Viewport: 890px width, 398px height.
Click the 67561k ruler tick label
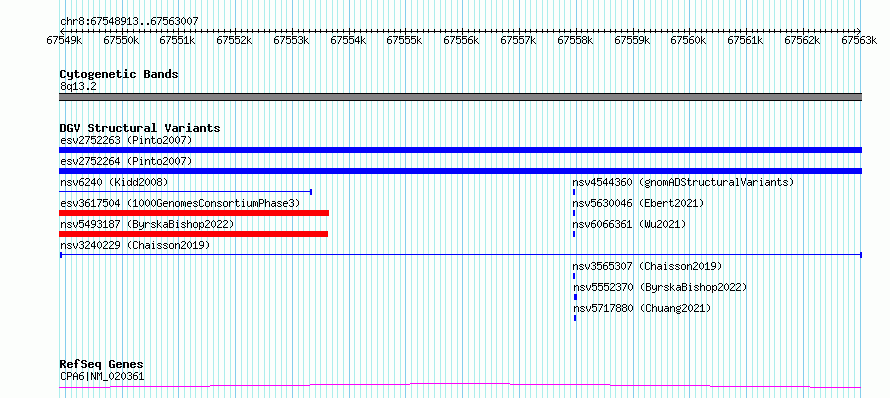(746, 41)
